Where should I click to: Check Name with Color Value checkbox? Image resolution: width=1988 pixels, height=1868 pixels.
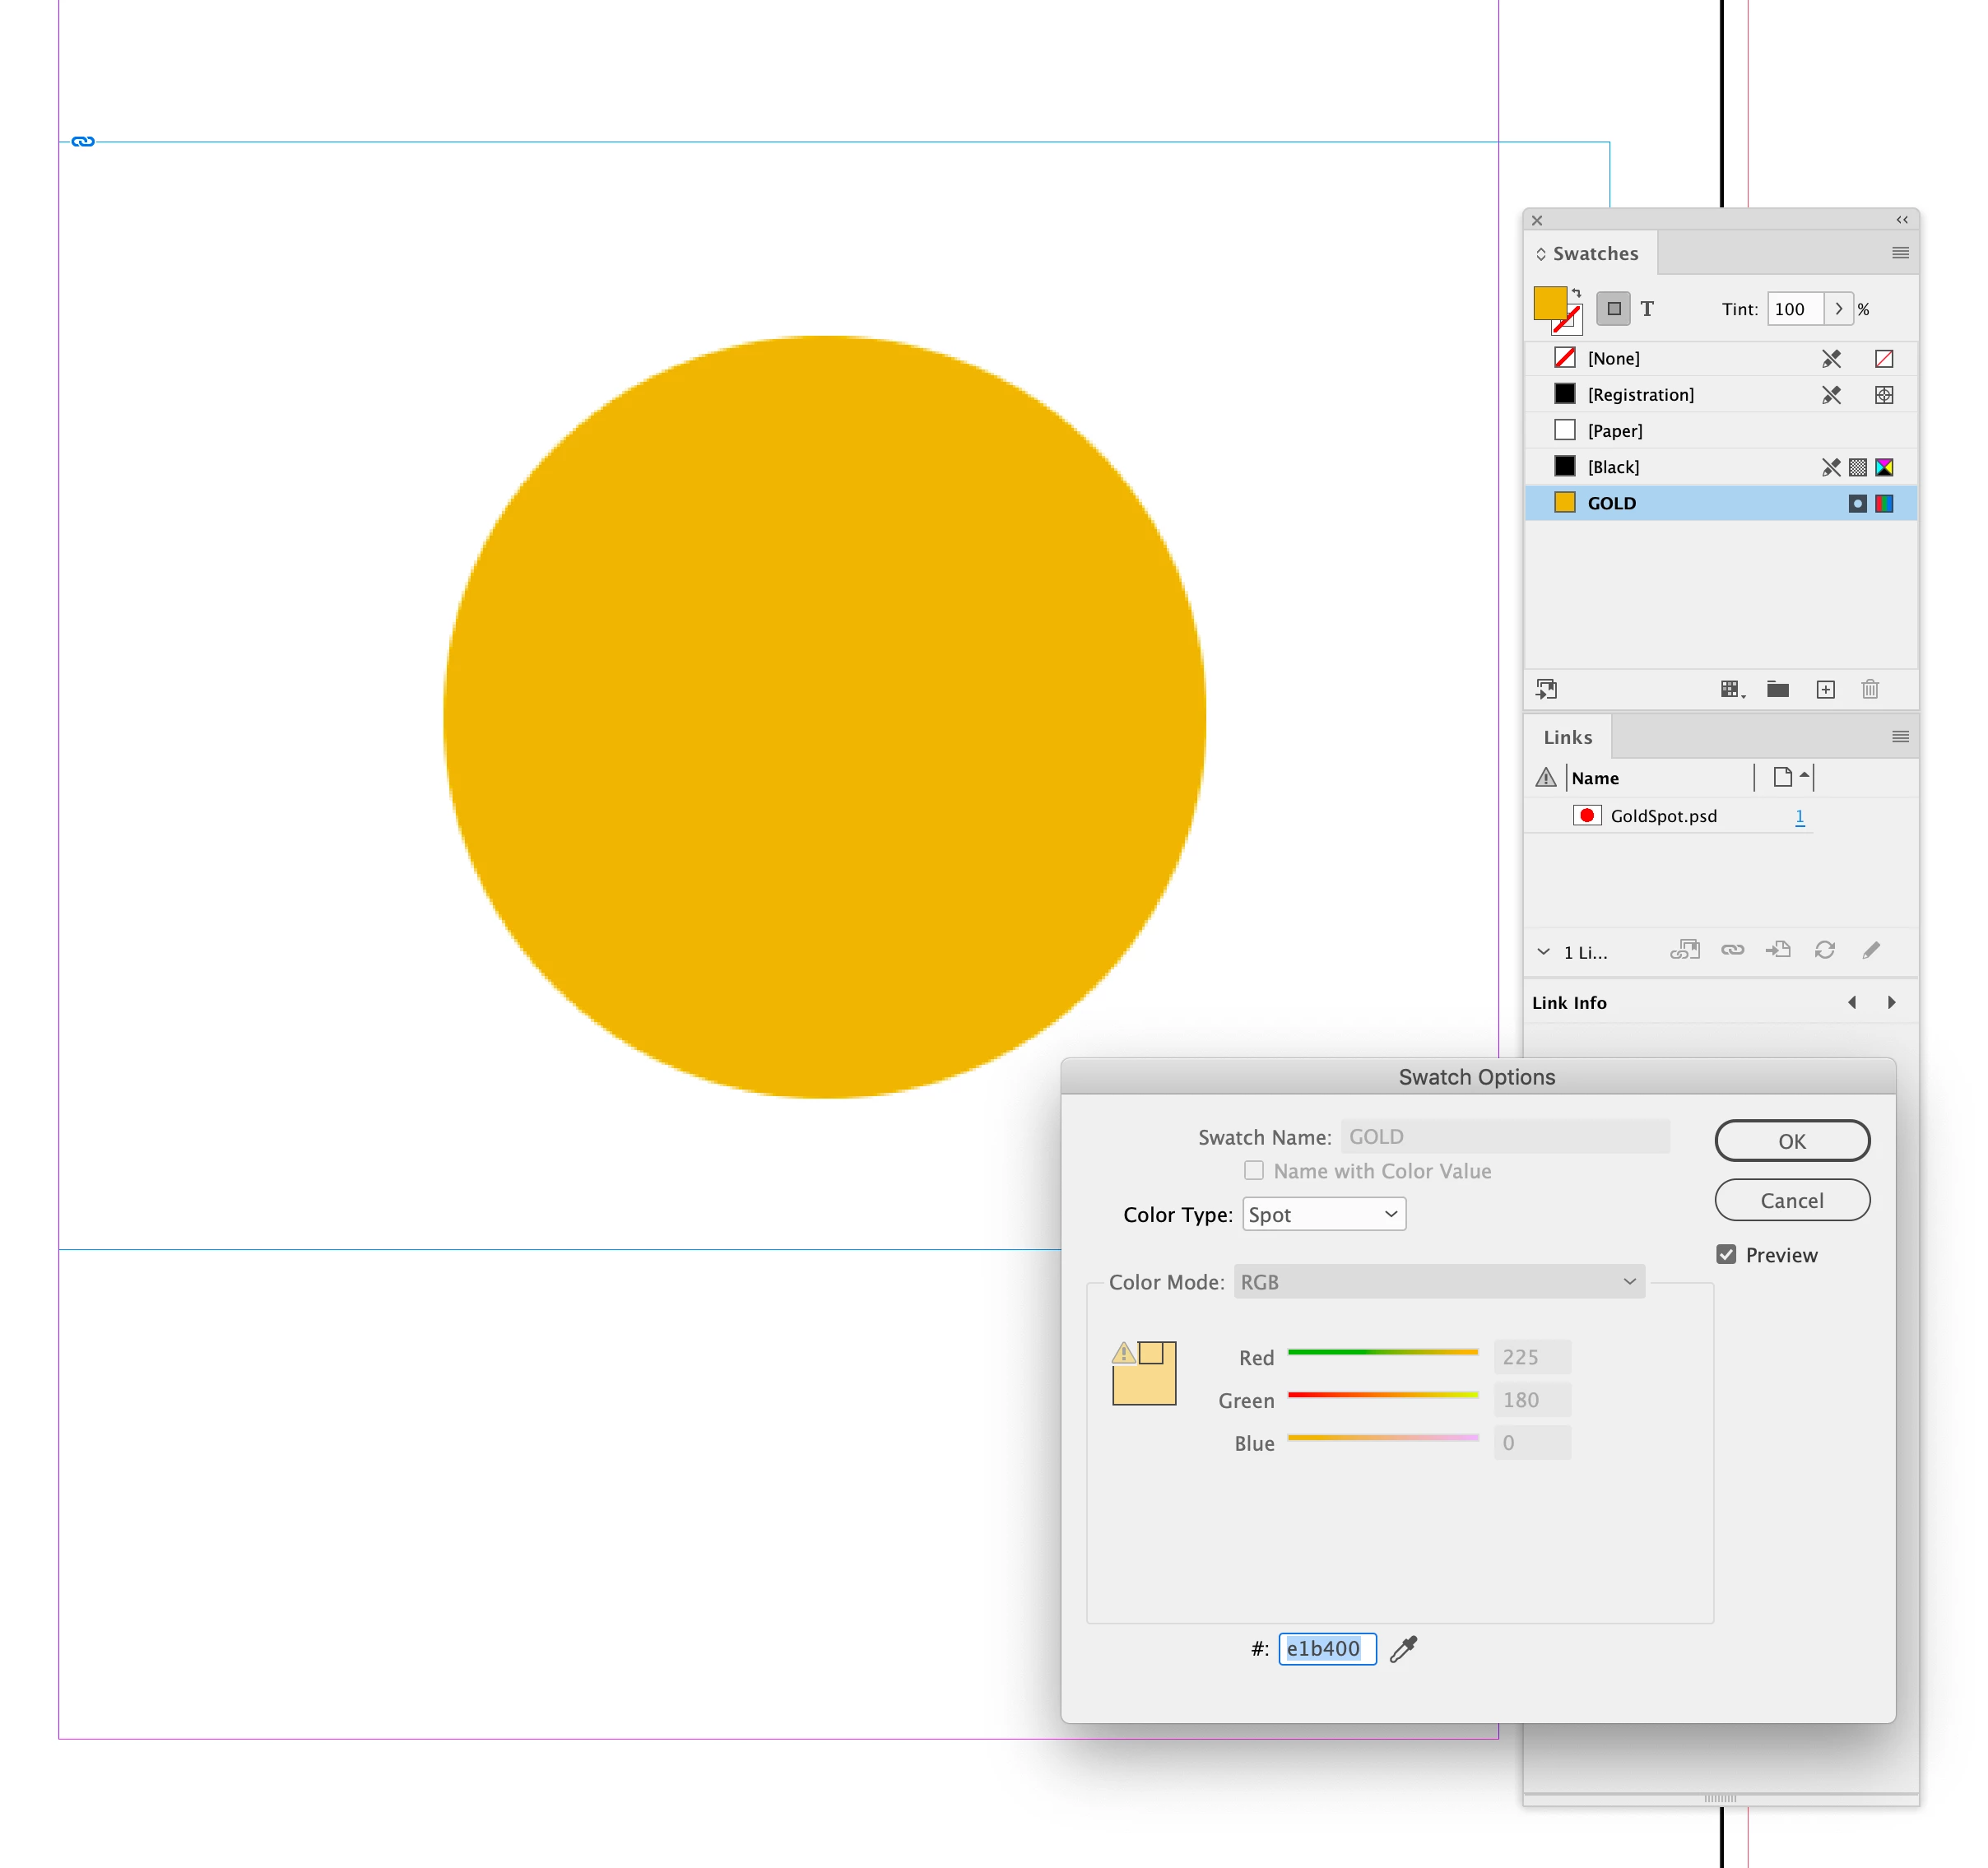click(x=1254, y=1170)
